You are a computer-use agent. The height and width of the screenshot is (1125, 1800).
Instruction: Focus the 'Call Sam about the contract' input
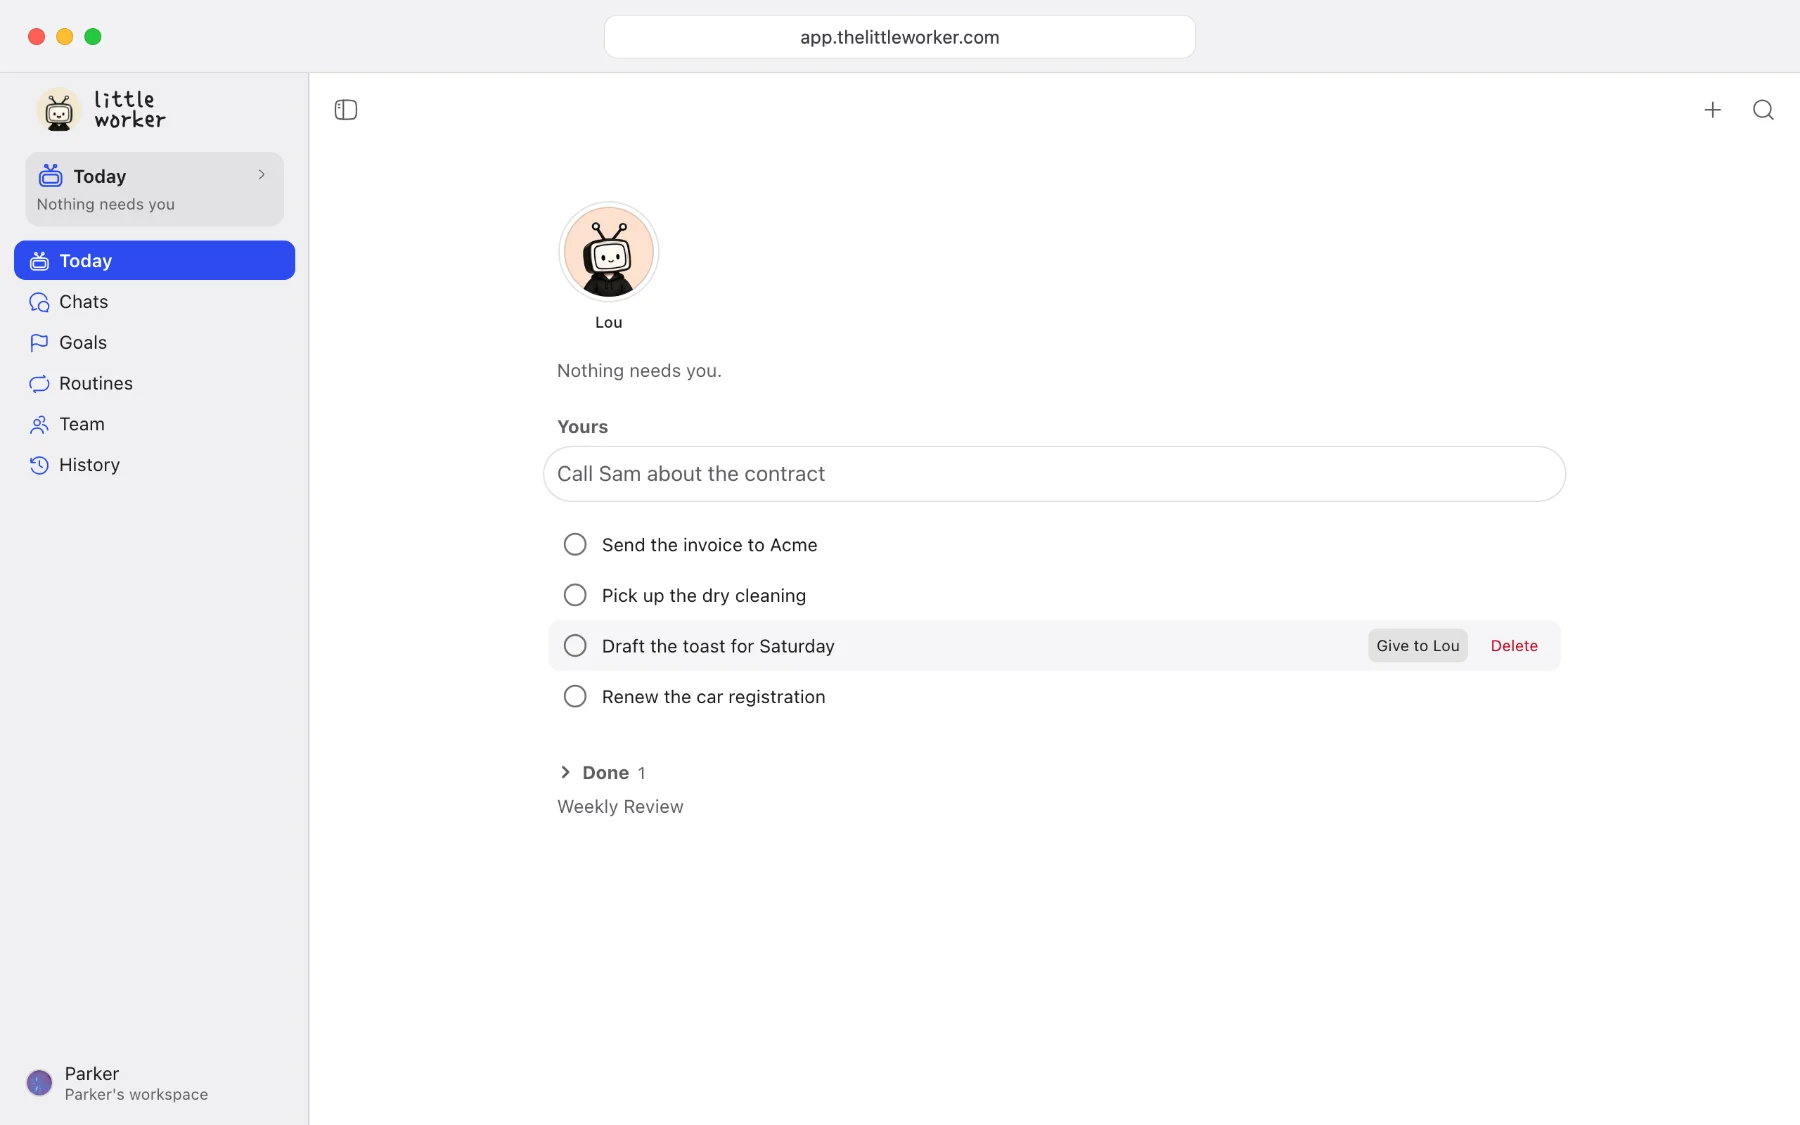(x=1054, y=474)
